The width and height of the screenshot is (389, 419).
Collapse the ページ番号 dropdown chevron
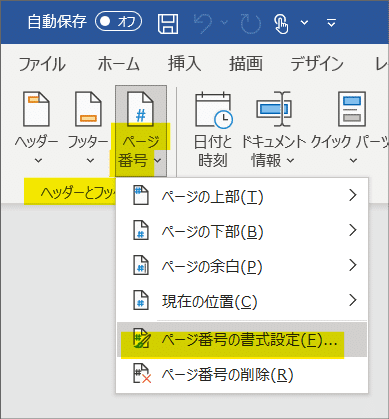click(x=158, y=161)
